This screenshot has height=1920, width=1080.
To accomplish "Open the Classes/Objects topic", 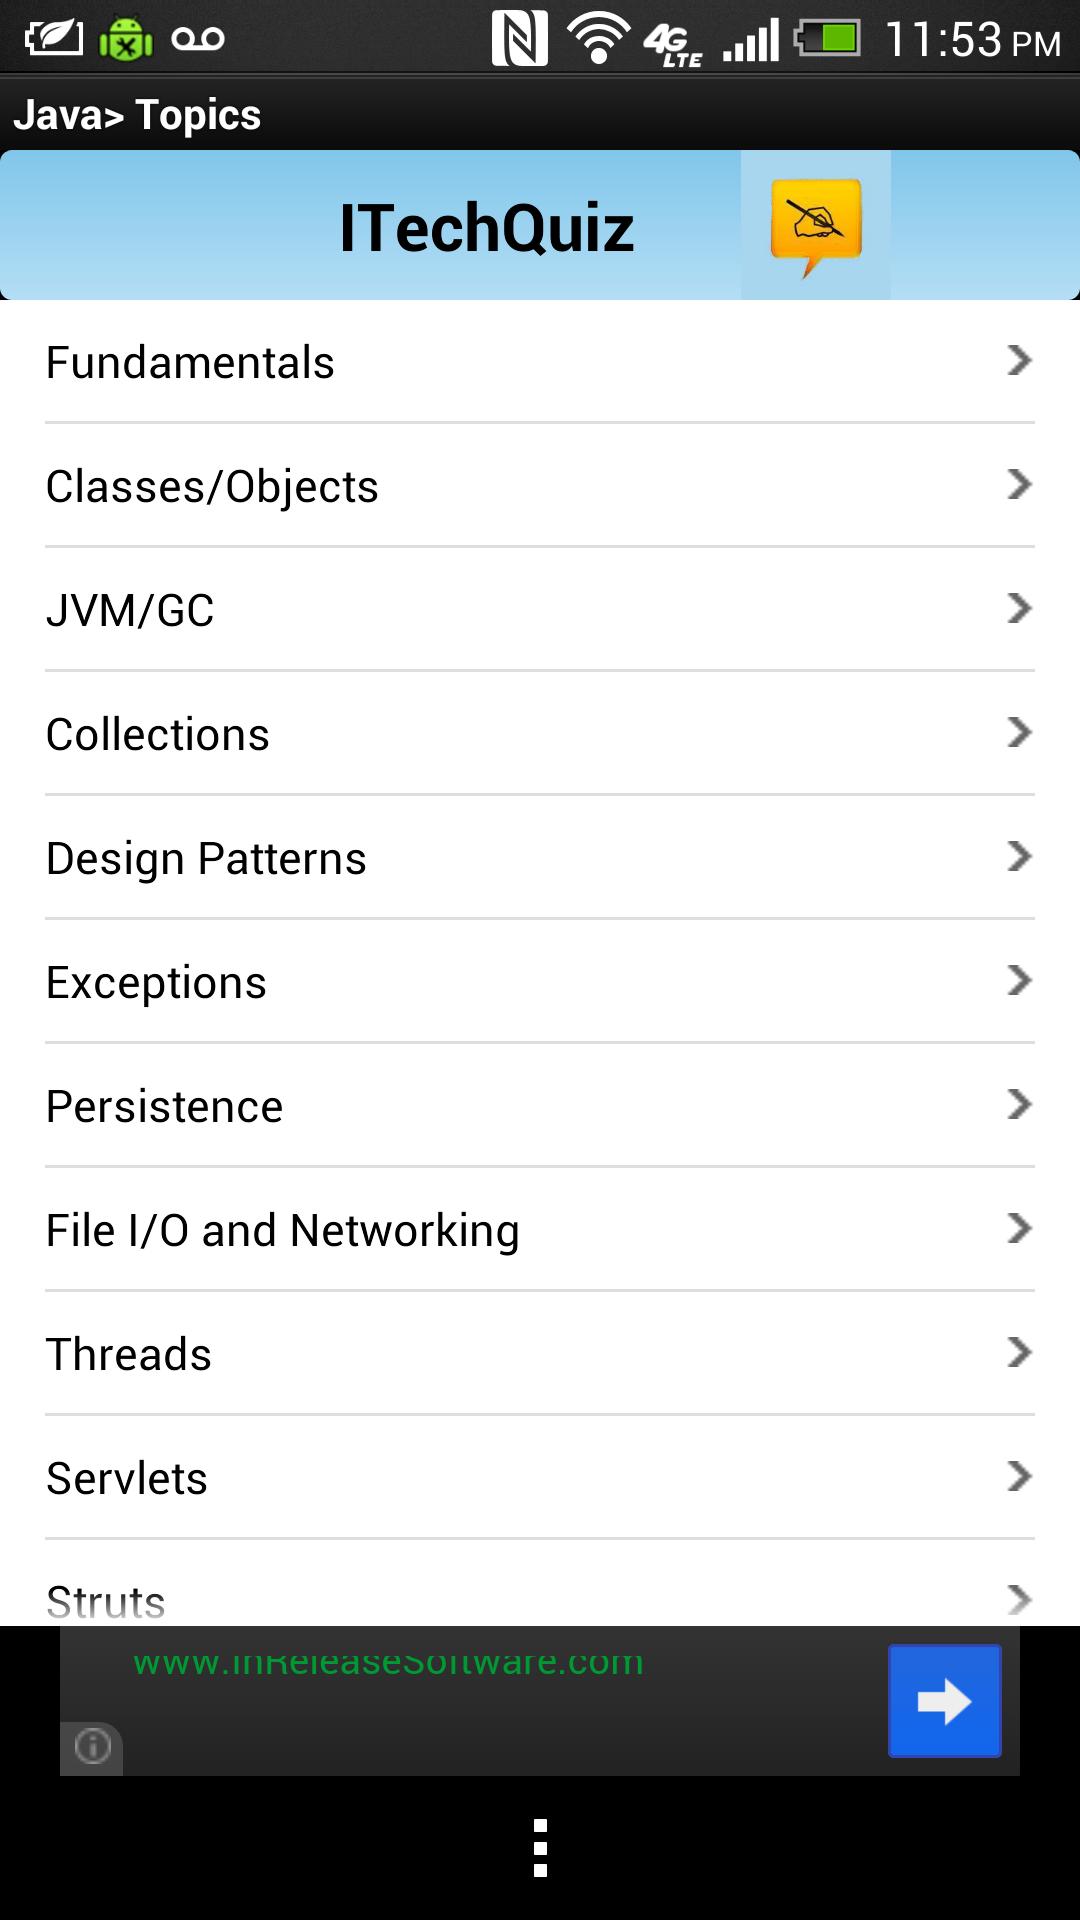I will tap(212, 487).
